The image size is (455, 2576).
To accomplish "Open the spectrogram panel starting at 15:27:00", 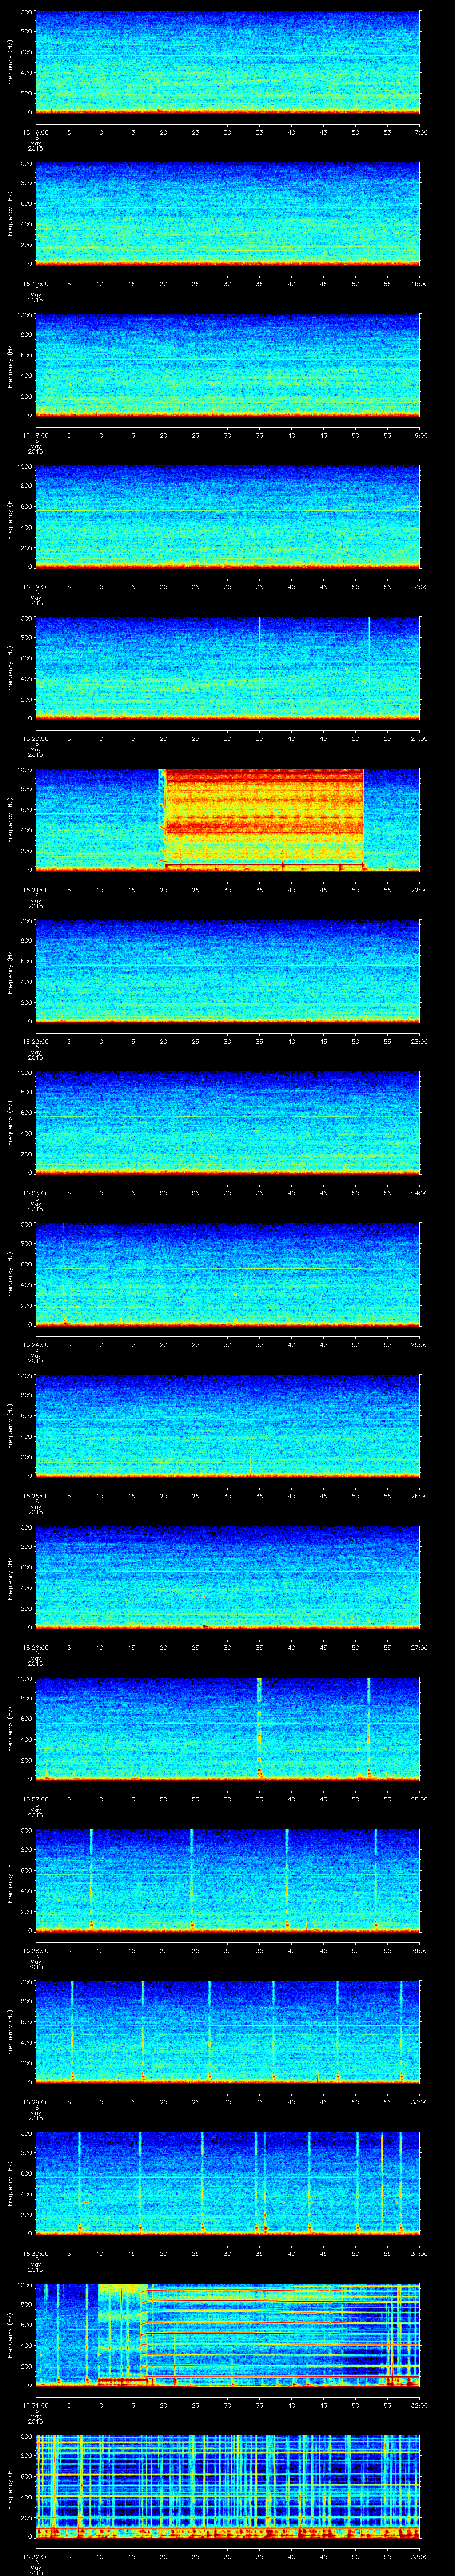I will [x=227, y=1729].
